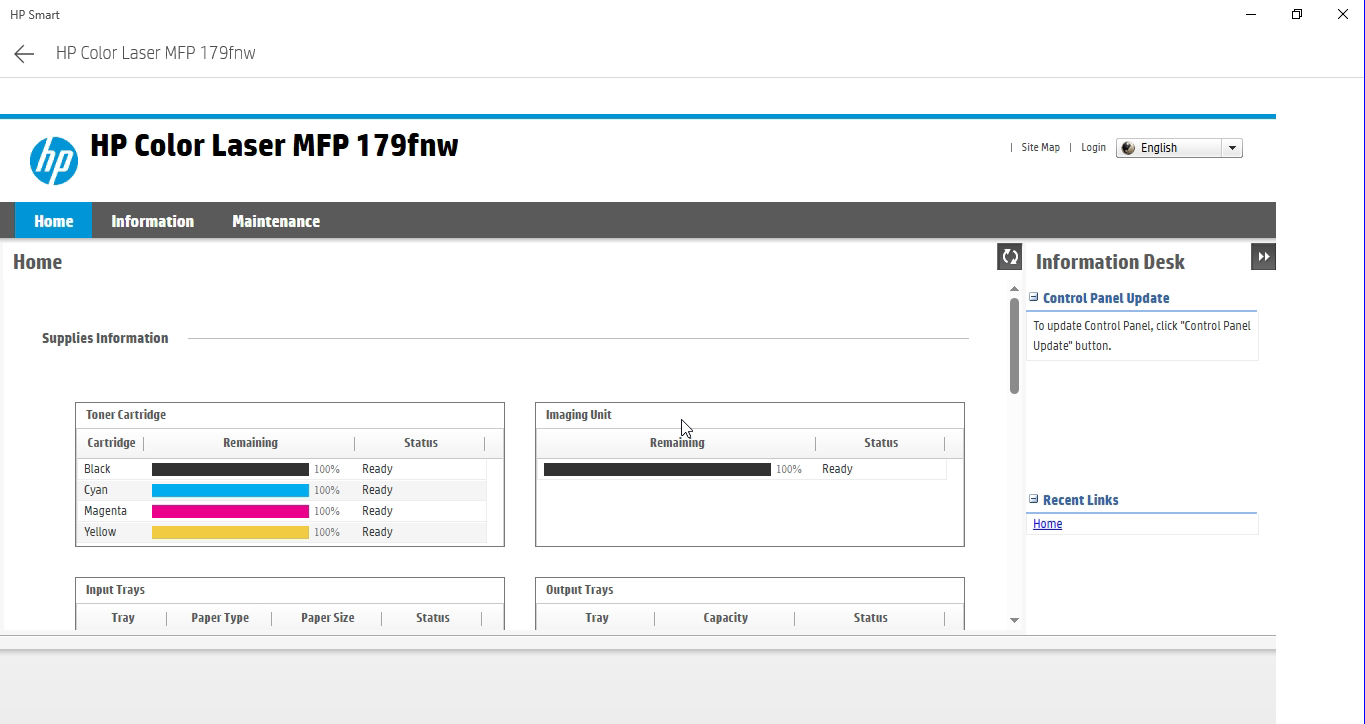This screenshot has width=1365, height=724.
Task: Refresh the Home page status icon
Action: 1009,257
